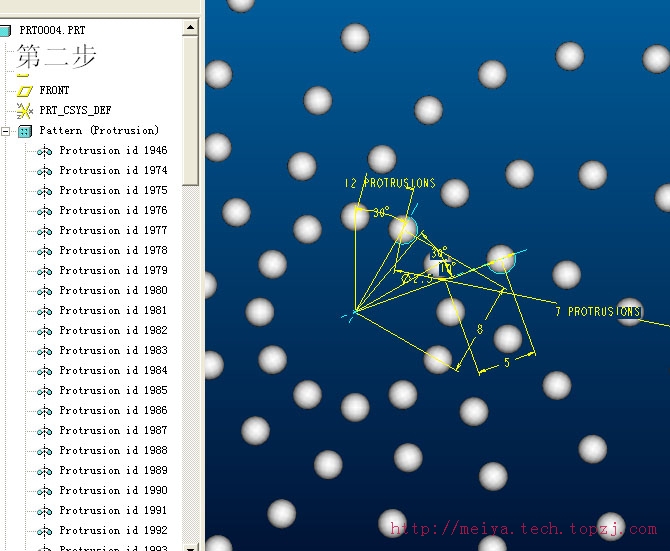Collapse the Pattern (Protrusion) tree node

tap(6, 131)
